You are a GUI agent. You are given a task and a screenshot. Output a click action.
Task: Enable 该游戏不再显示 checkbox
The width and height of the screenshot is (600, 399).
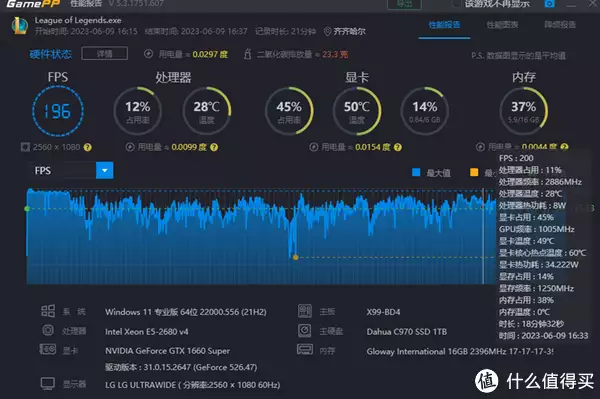[x=457, y=3]
